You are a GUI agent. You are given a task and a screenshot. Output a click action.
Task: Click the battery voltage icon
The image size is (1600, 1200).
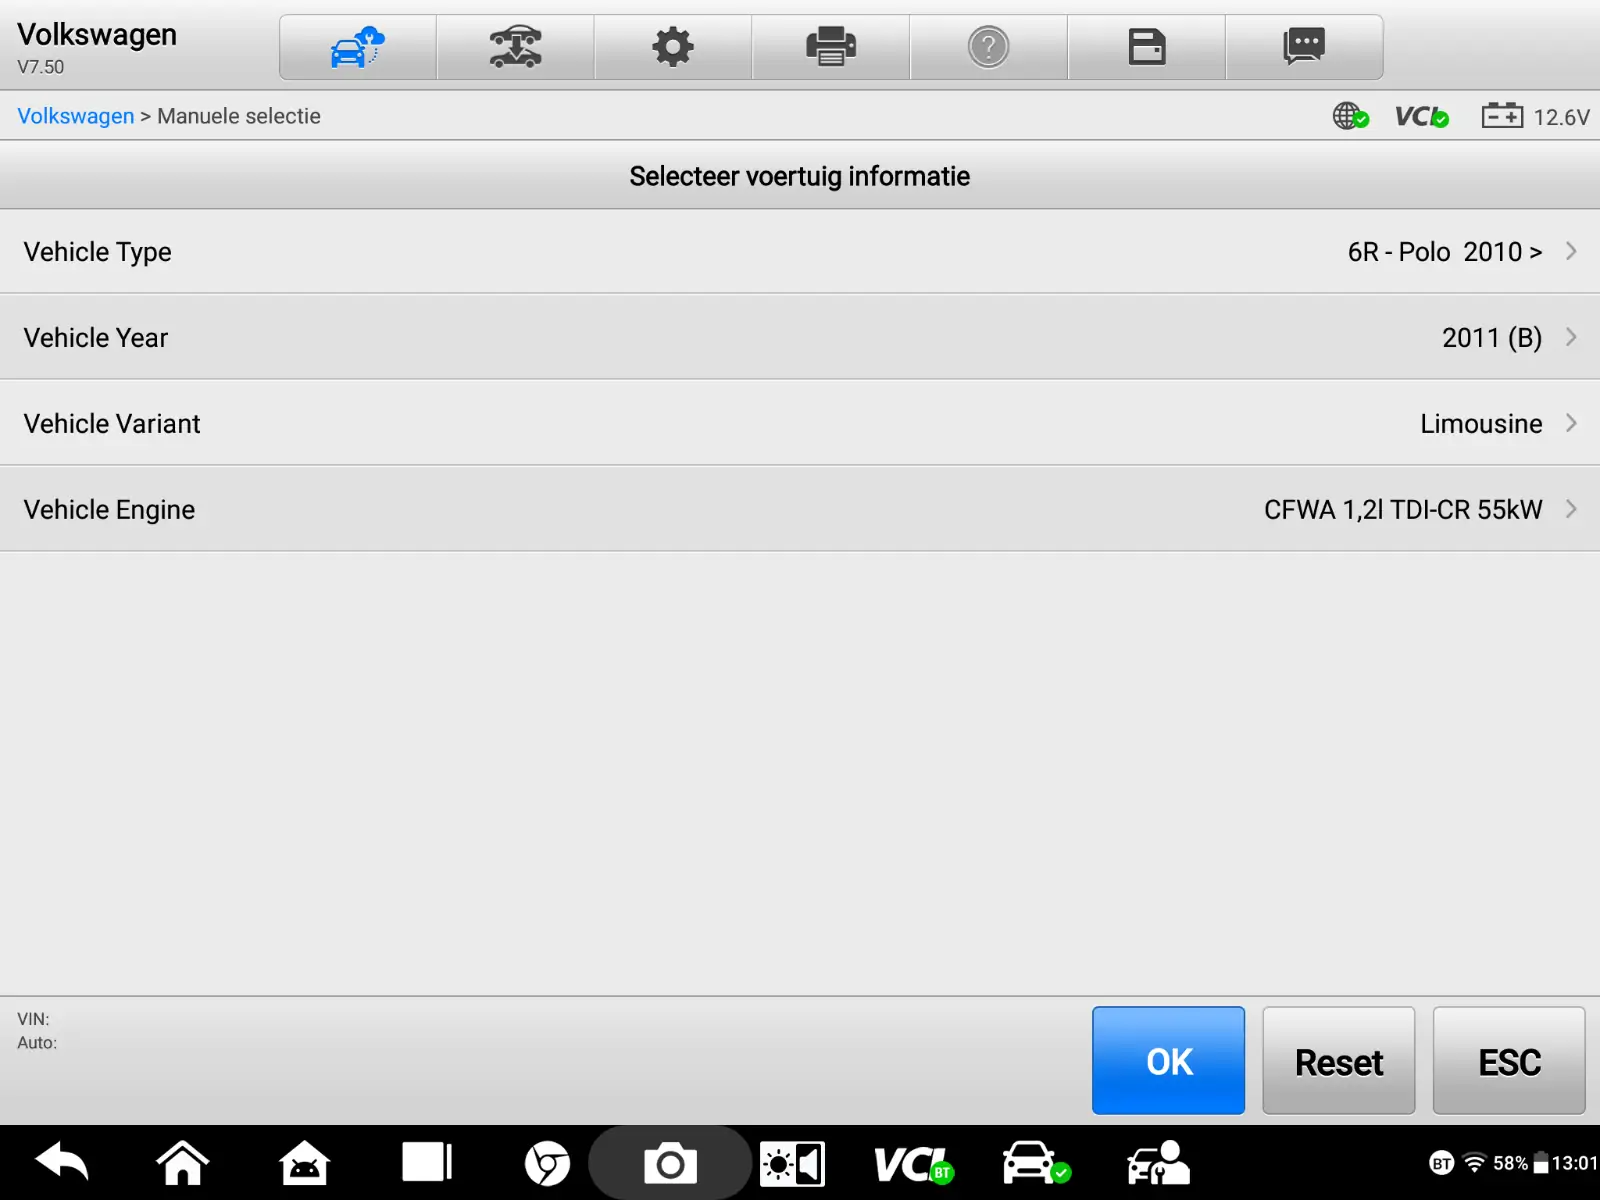click(x=1502, y=116)
